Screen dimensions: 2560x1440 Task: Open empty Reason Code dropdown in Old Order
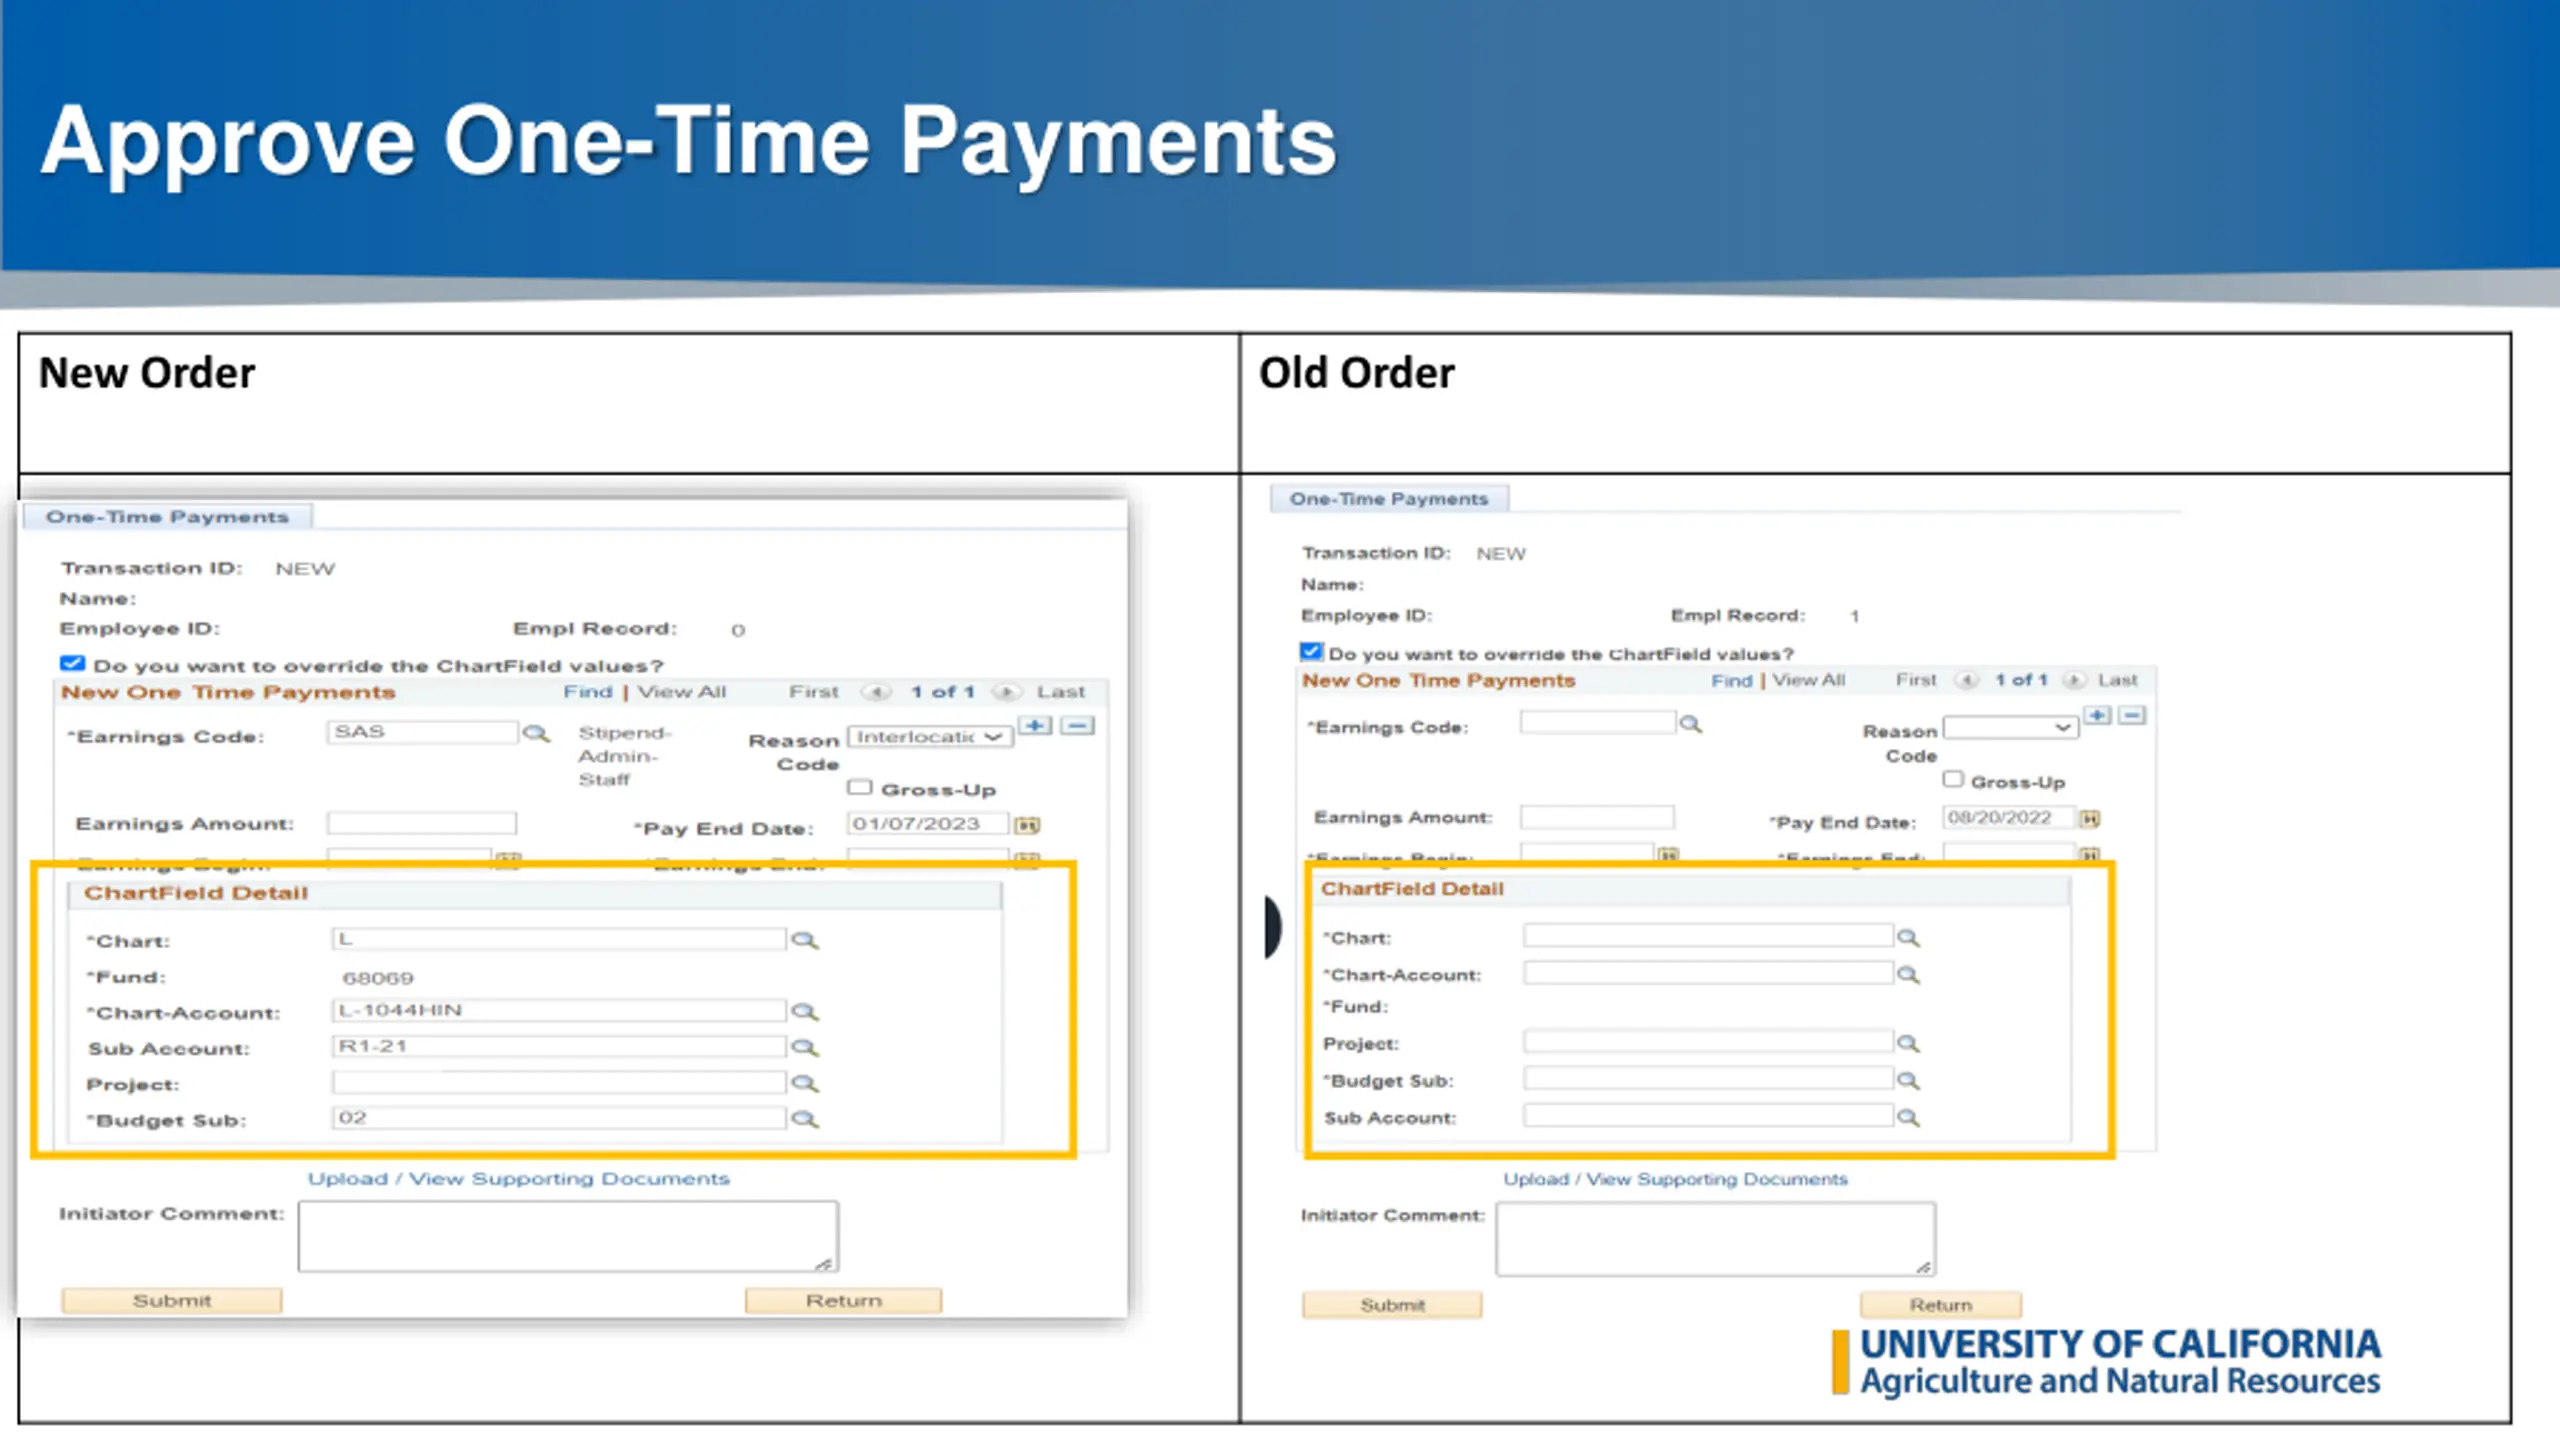[x=2010, y=727]
